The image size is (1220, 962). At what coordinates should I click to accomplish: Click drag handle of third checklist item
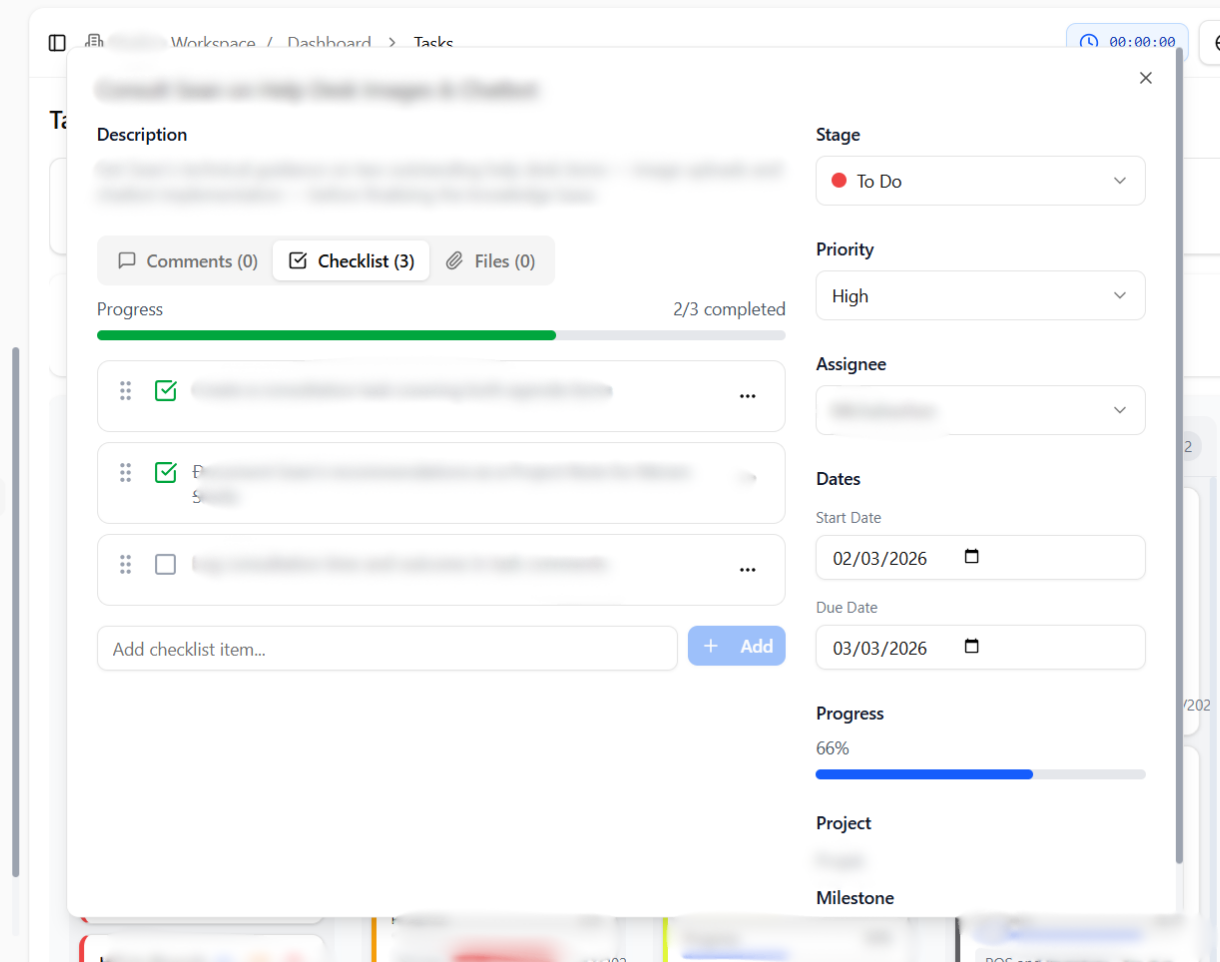pyautogui.click(x=126, y=565)
